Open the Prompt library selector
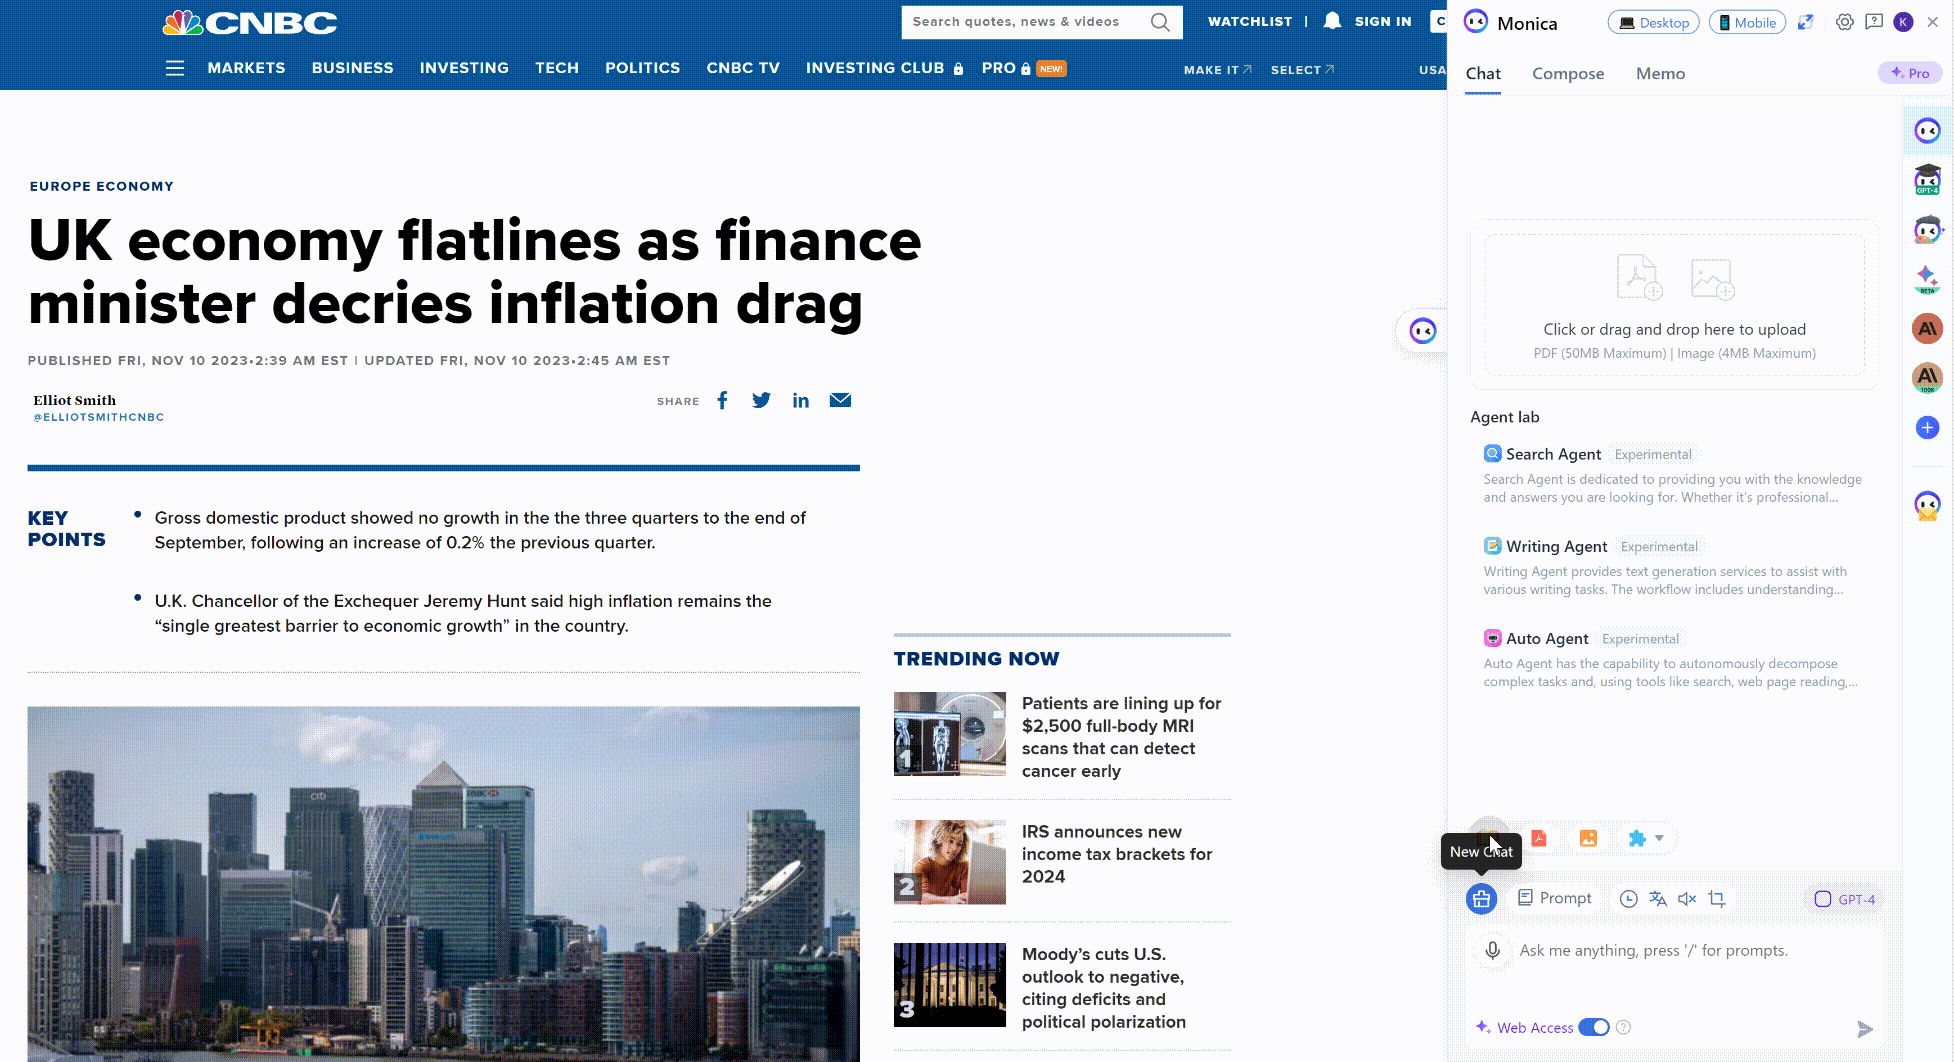 coord(1555,898)
